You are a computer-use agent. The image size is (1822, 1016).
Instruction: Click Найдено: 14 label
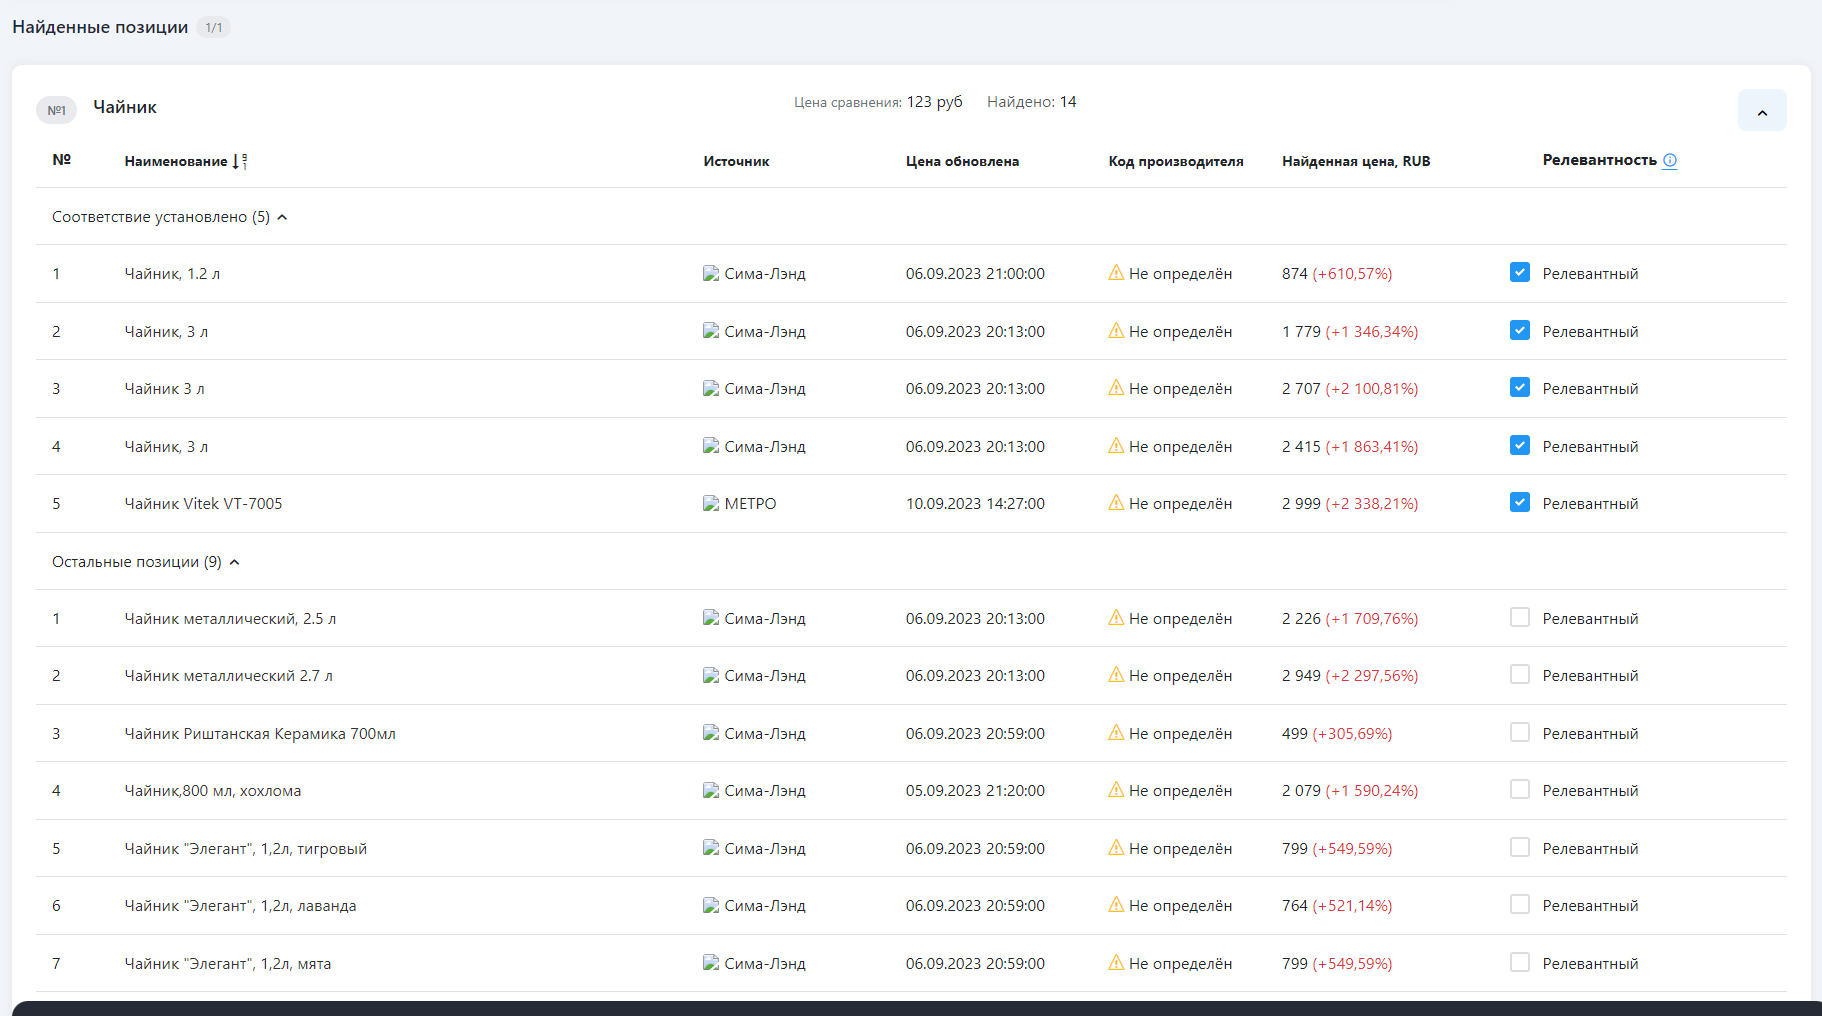tap(1032, 102)
